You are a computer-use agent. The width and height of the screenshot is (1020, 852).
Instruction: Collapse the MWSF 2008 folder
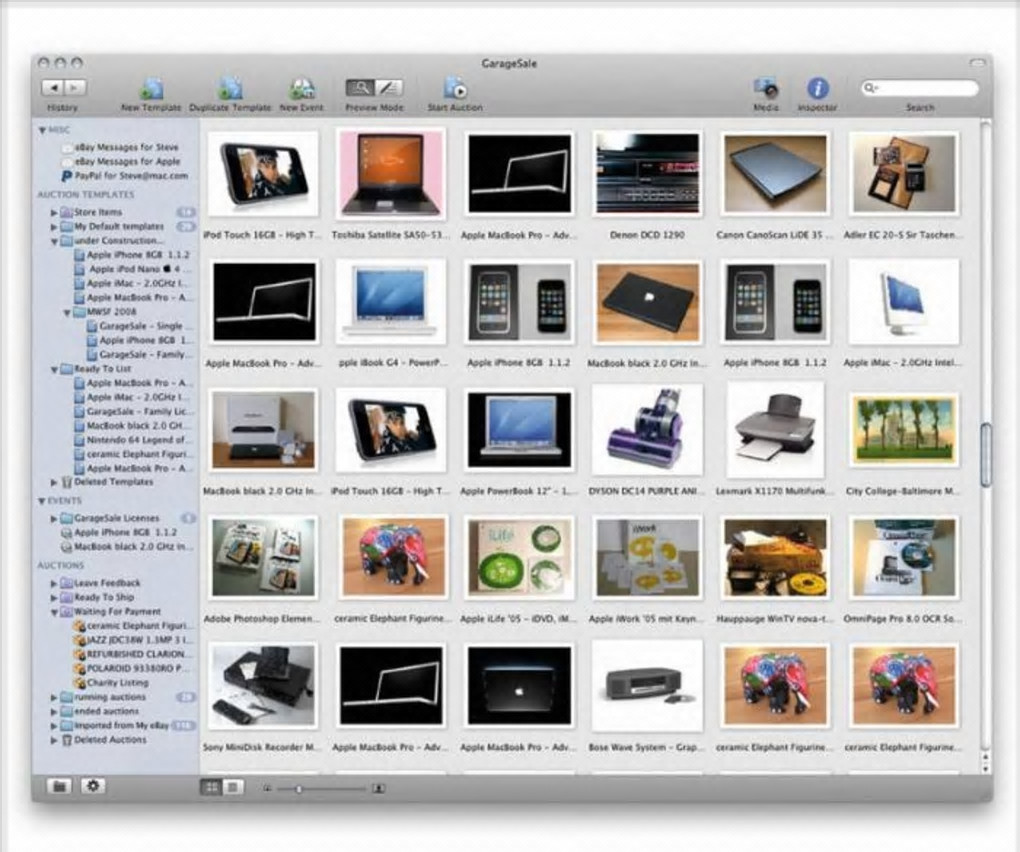tap(66, 312)
